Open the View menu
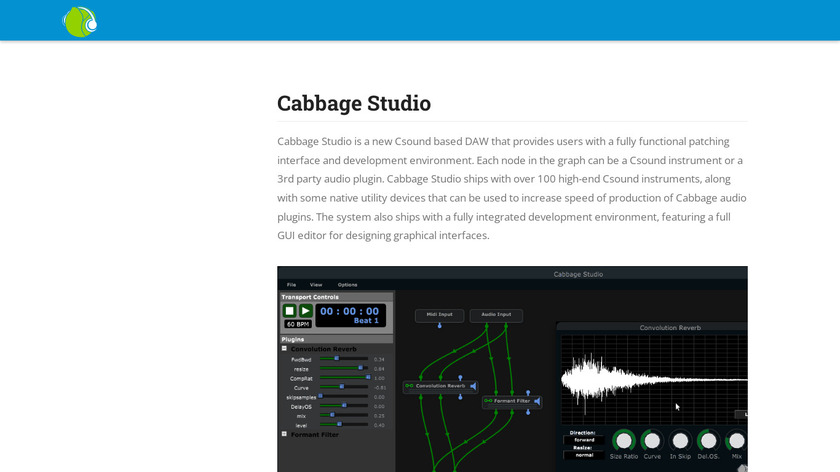Viewport: 840px width, 472px height. click(x=316, y=285)
